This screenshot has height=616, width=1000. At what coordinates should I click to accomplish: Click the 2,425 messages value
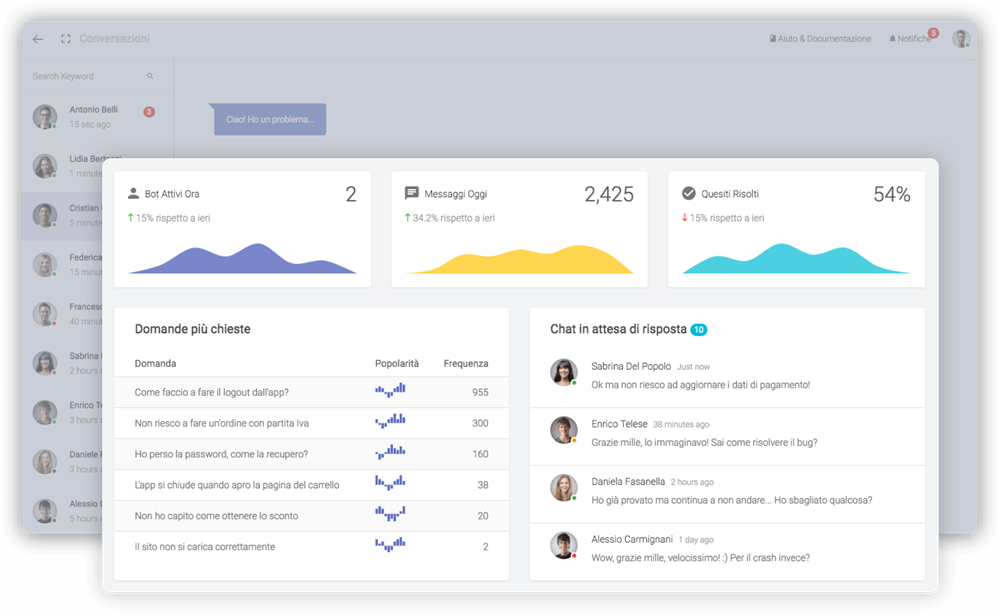click(x=609, y=194)
